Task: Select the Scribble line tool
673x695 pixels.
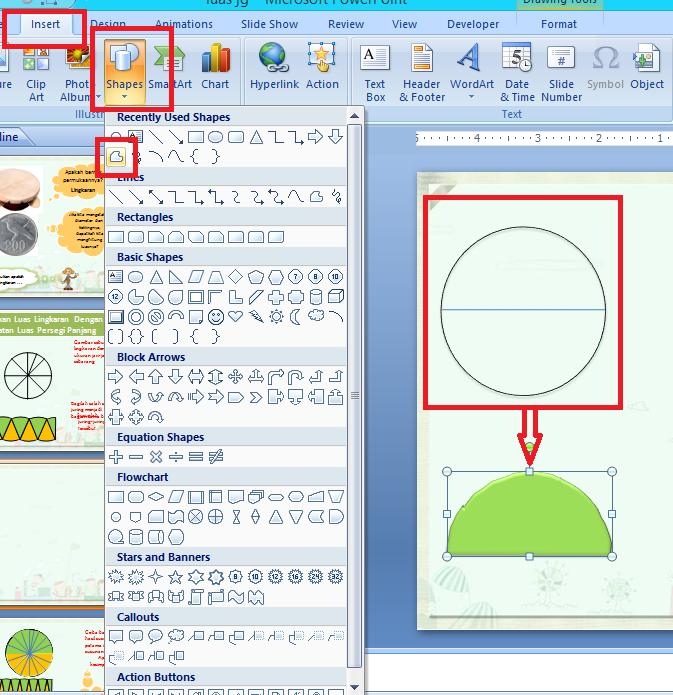Action: [336, 197]
